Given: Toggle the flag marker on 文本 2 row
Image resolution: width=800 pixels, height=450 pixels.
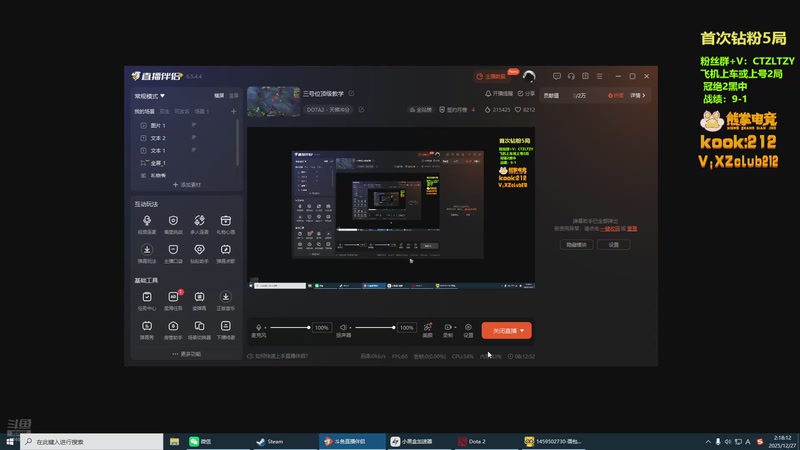Looking at the screenshot, I should [194, 138].
